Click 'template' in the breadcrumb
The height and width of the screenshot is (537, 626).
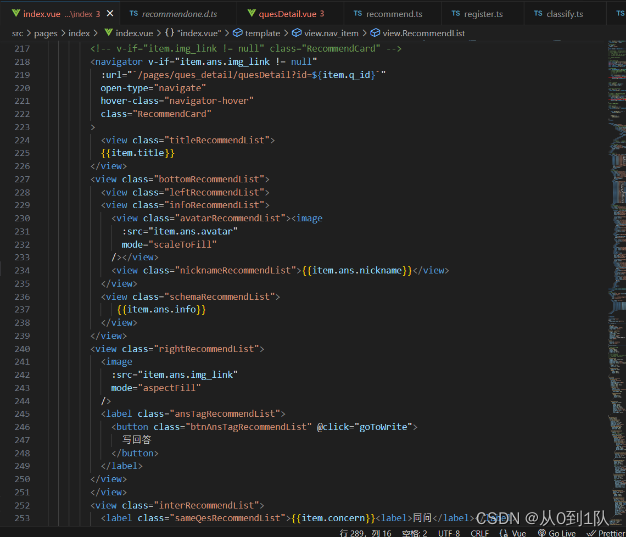262,33
